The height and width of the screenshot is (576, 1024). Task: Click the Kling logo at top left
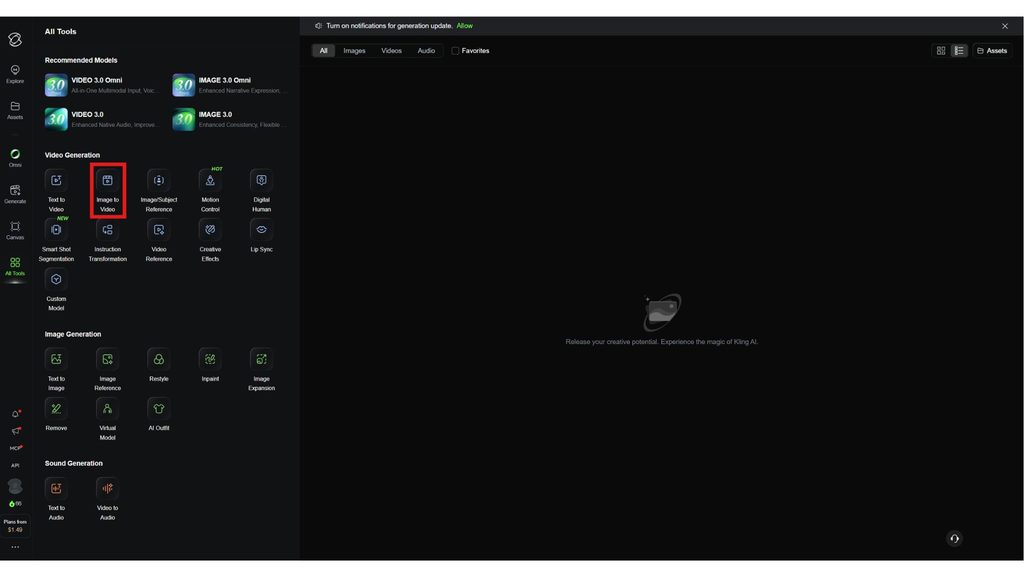(x=15, y=39)
